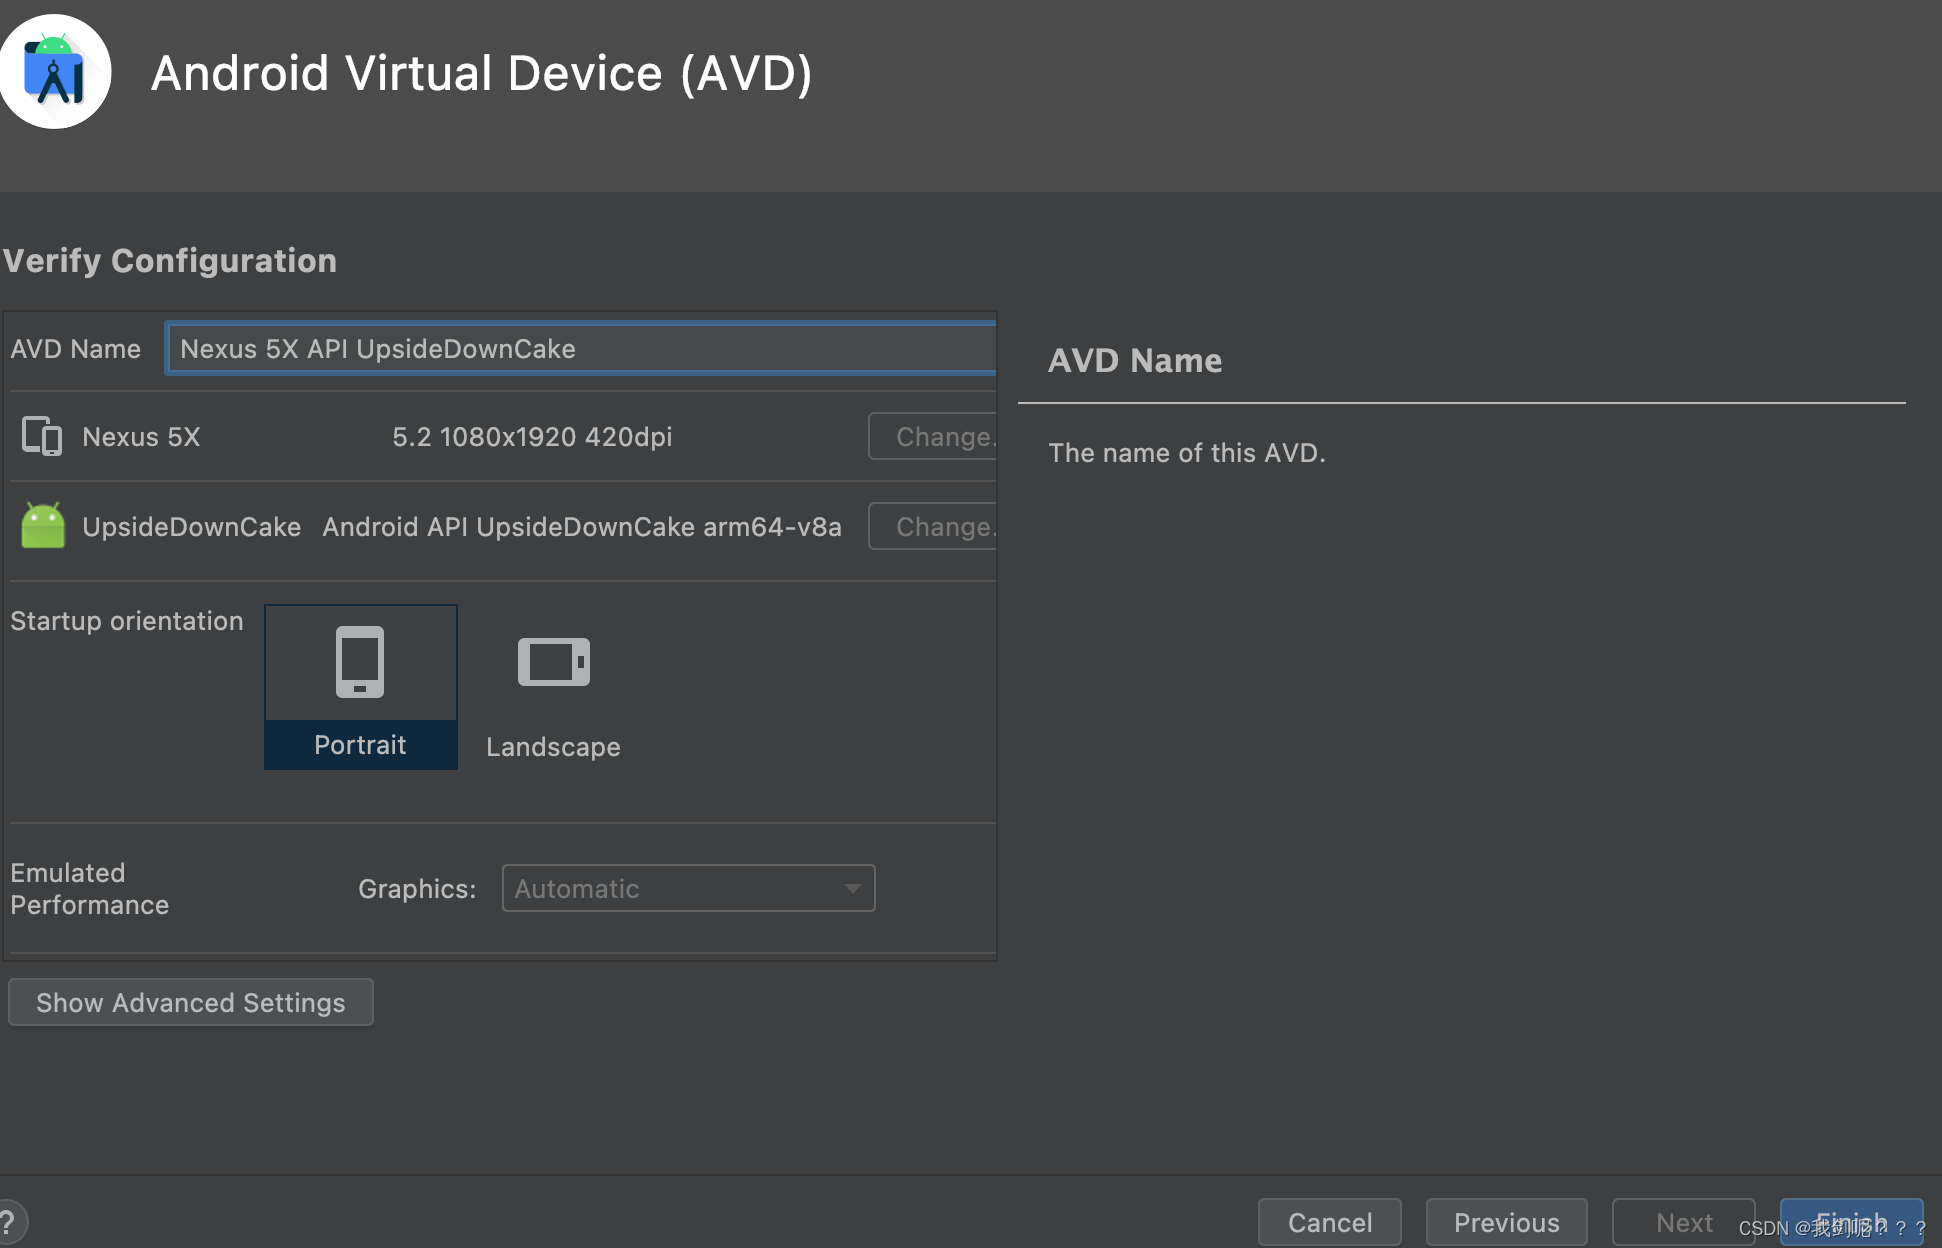1942x1248 pixels.
Task: Click the disabled Next button
Action: pyautogui.click(x=1683, y=1222)
